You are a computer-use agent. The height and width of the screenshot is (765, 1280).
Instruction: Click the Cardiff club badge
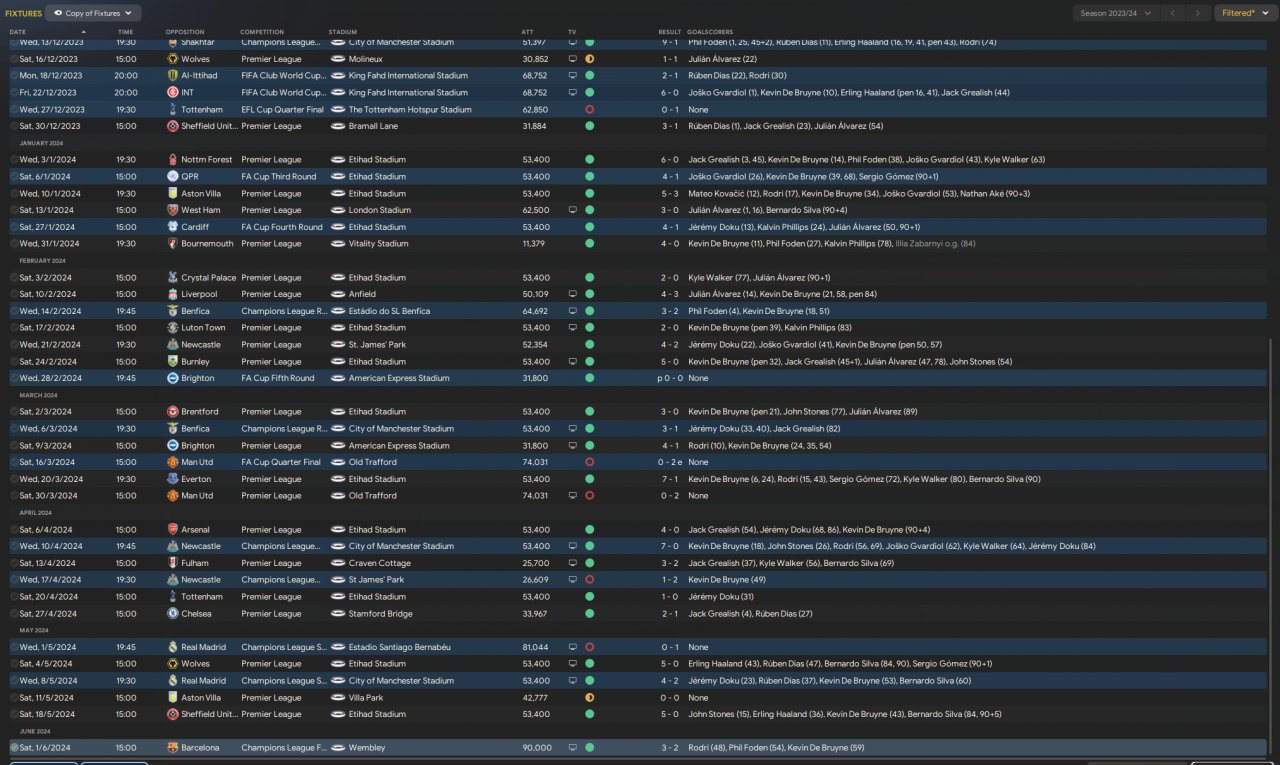coord(173,227)
